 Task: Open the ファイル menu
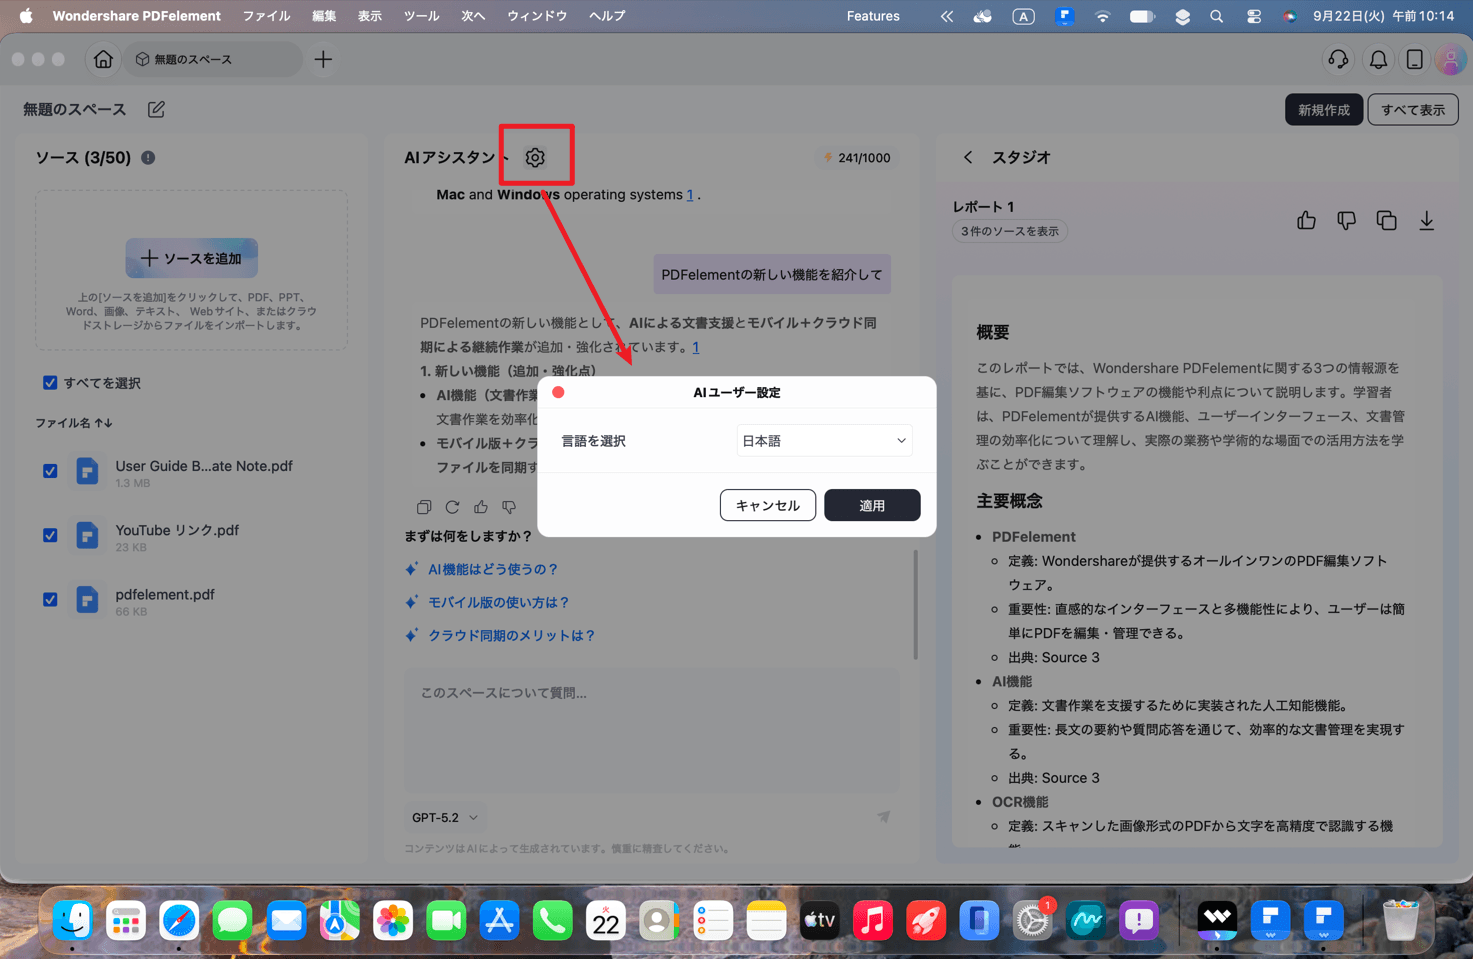coord(266,16)
